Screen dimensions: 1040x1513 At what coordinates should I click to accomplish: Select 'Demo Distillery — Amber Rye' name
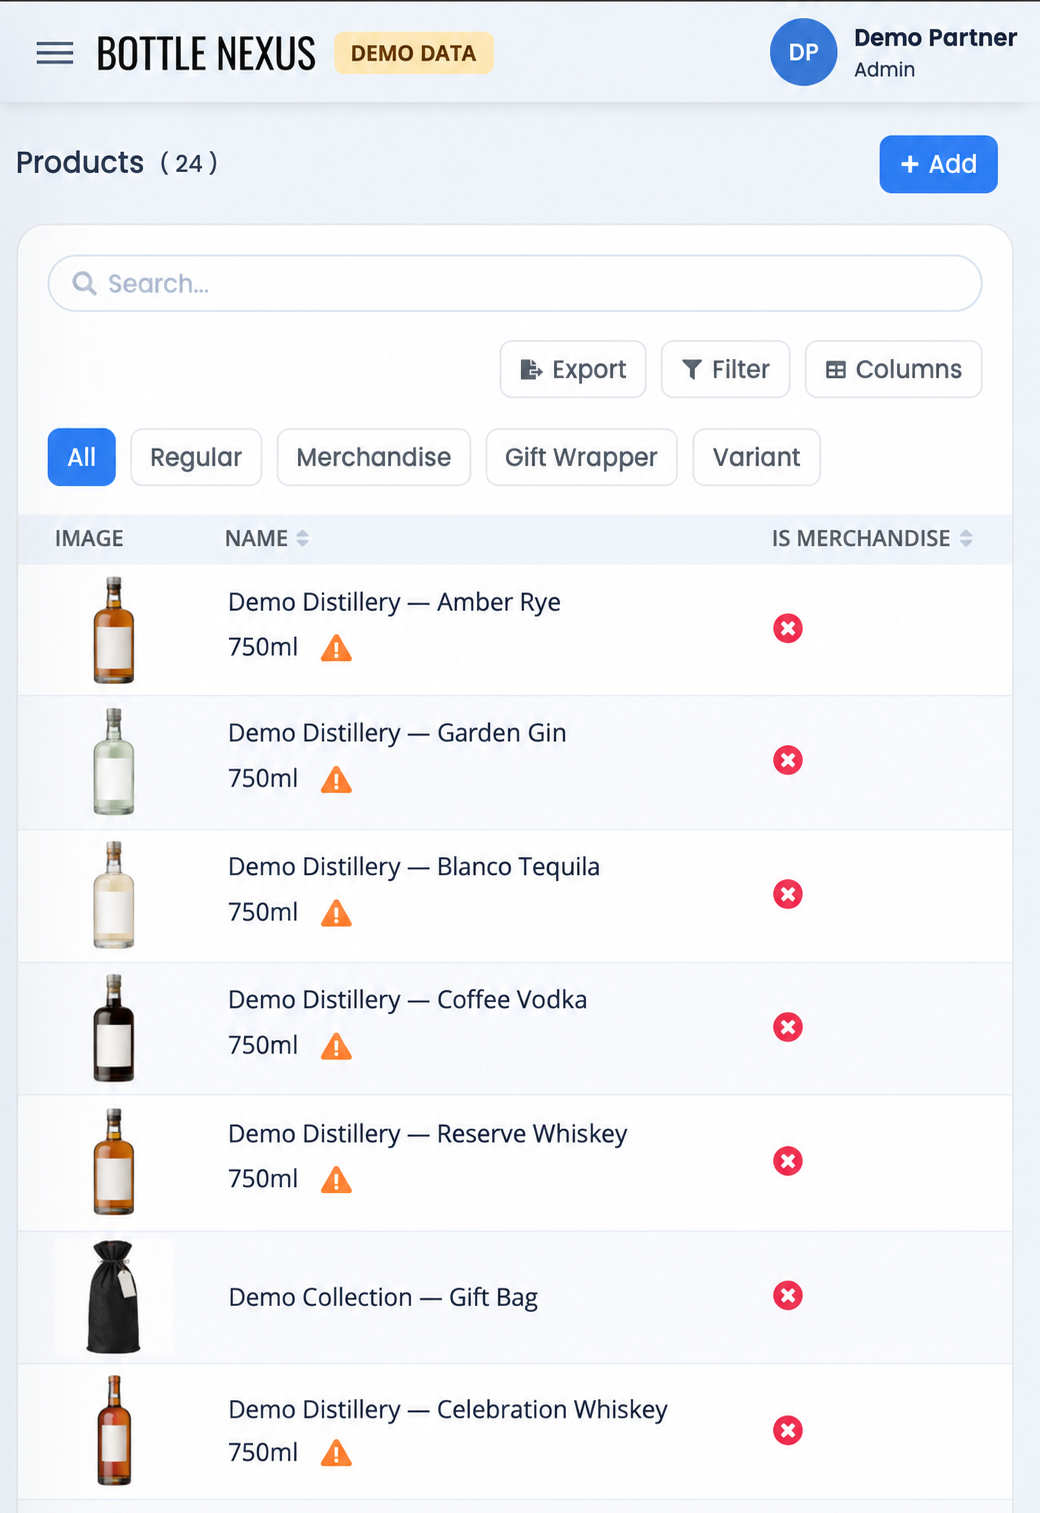pyautogui.click(x=394, y=602)
